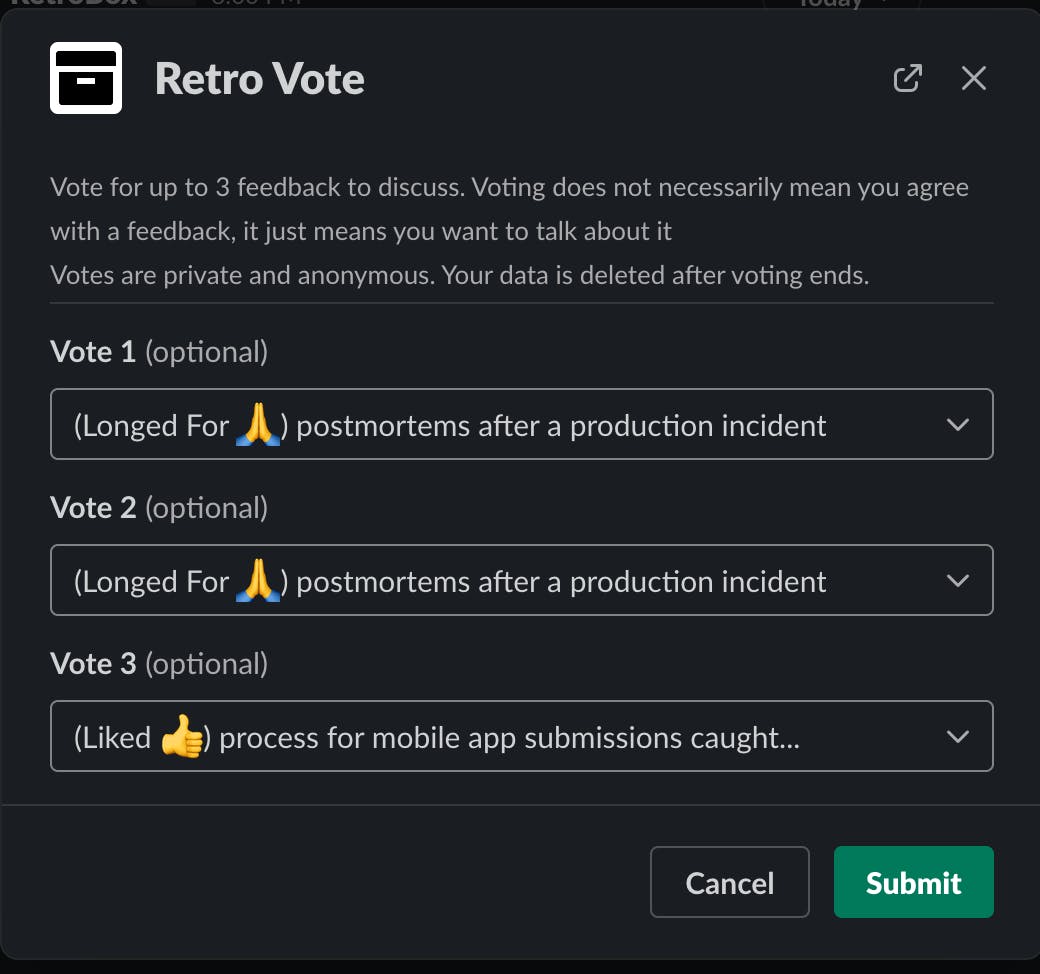Screen dimensions: 1040x974
Task: Click the "Vote 3 (optional)" label
Action: click(x=159, y=664)
